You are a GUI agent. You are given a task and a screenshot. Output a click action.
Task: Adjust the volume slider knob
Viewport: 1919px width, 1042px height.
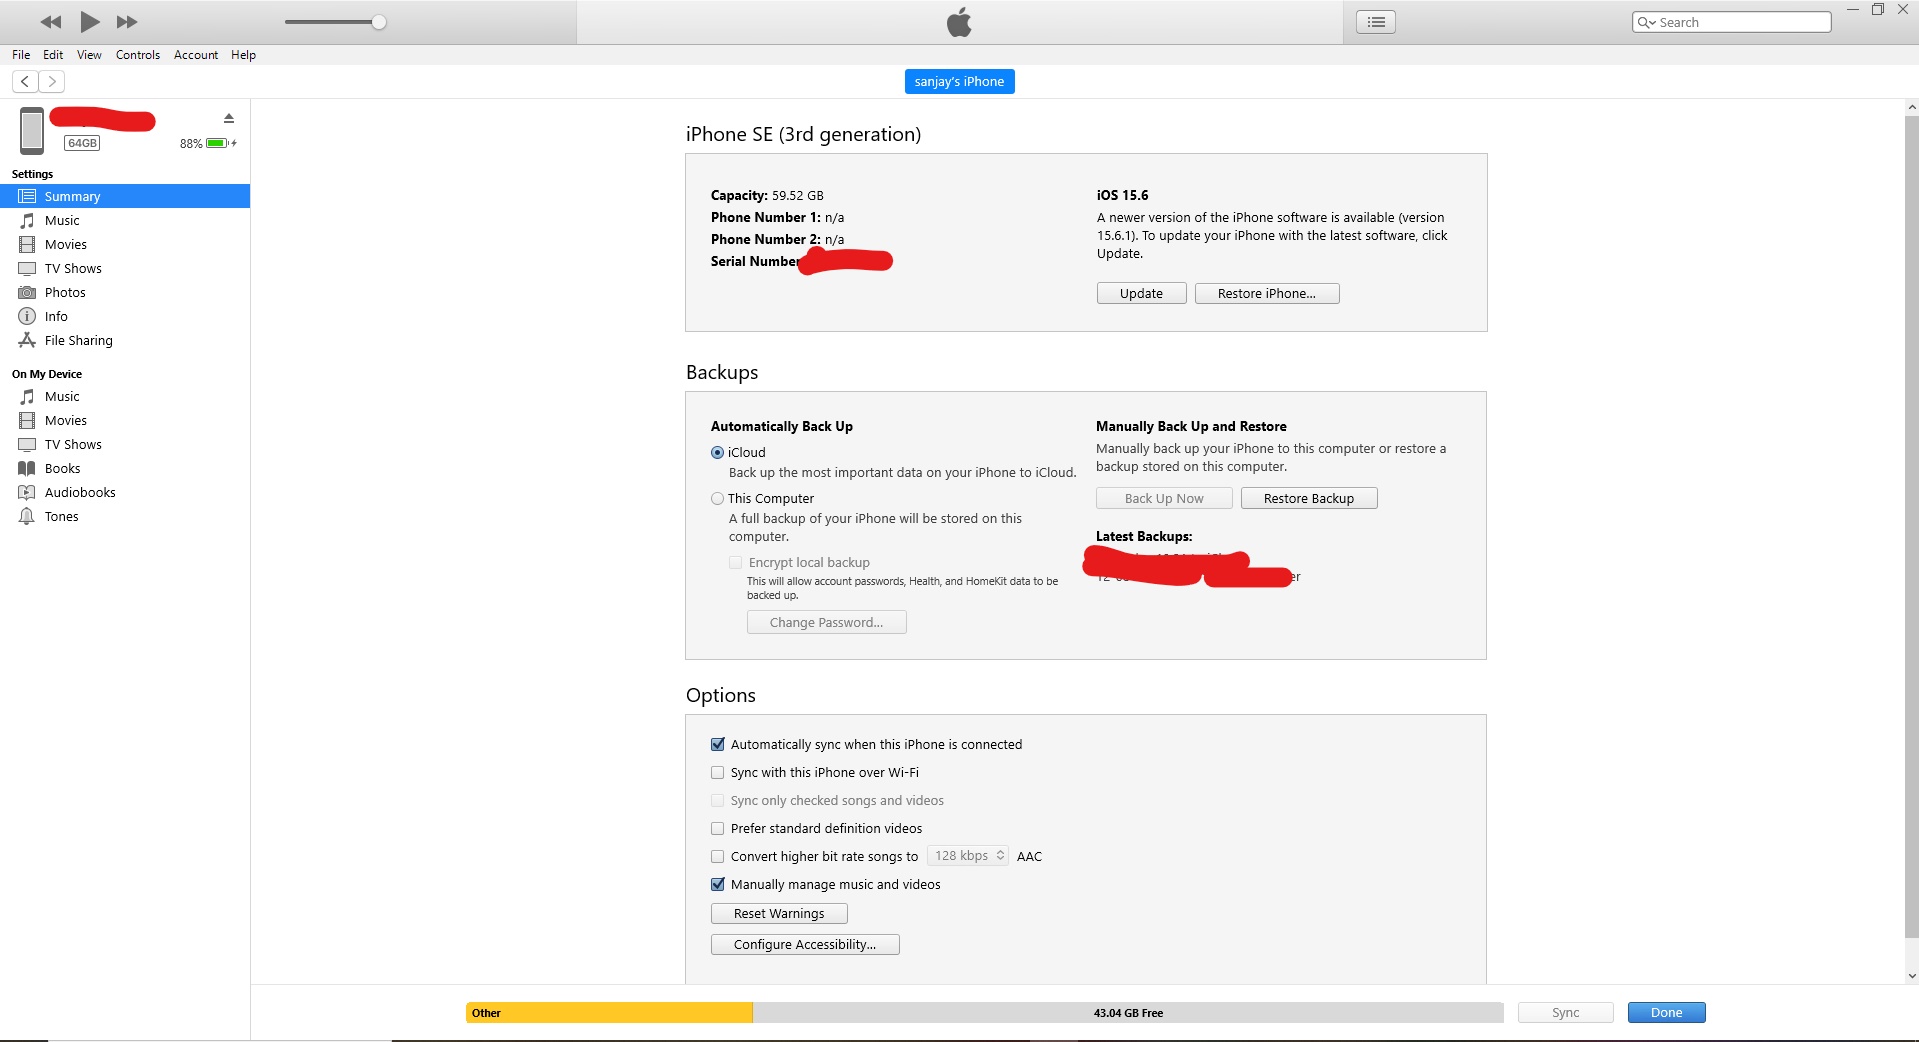click(x=379, y=22)
